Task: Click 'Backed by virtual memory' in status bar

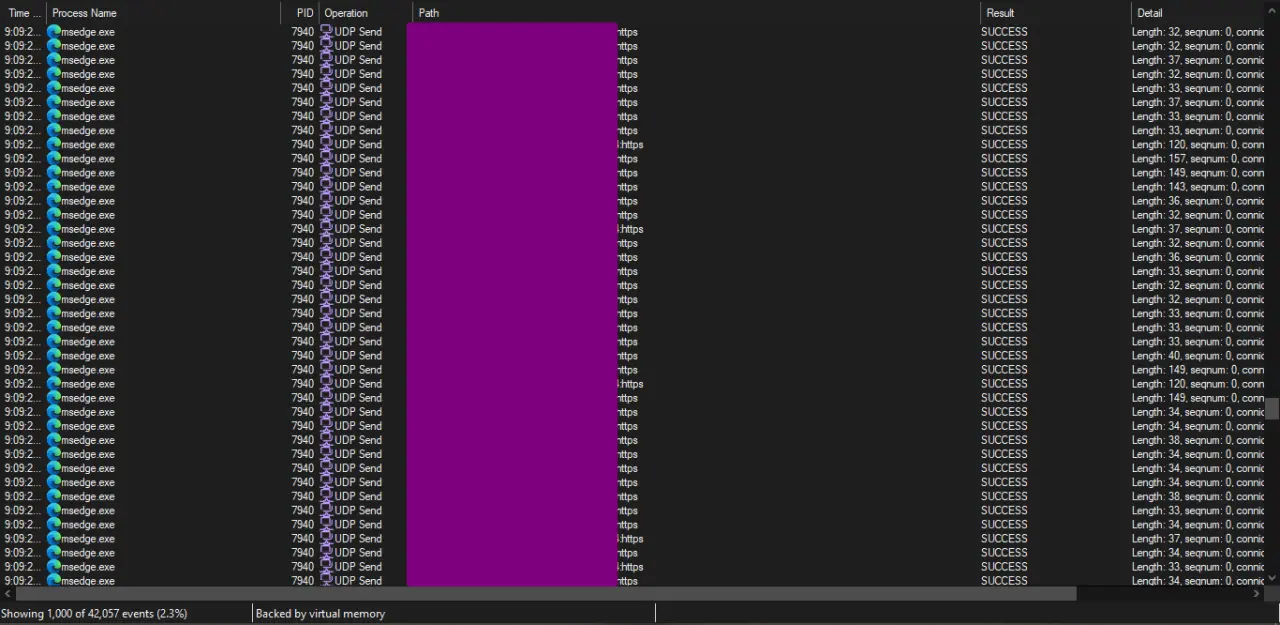Action: [320, 613]
